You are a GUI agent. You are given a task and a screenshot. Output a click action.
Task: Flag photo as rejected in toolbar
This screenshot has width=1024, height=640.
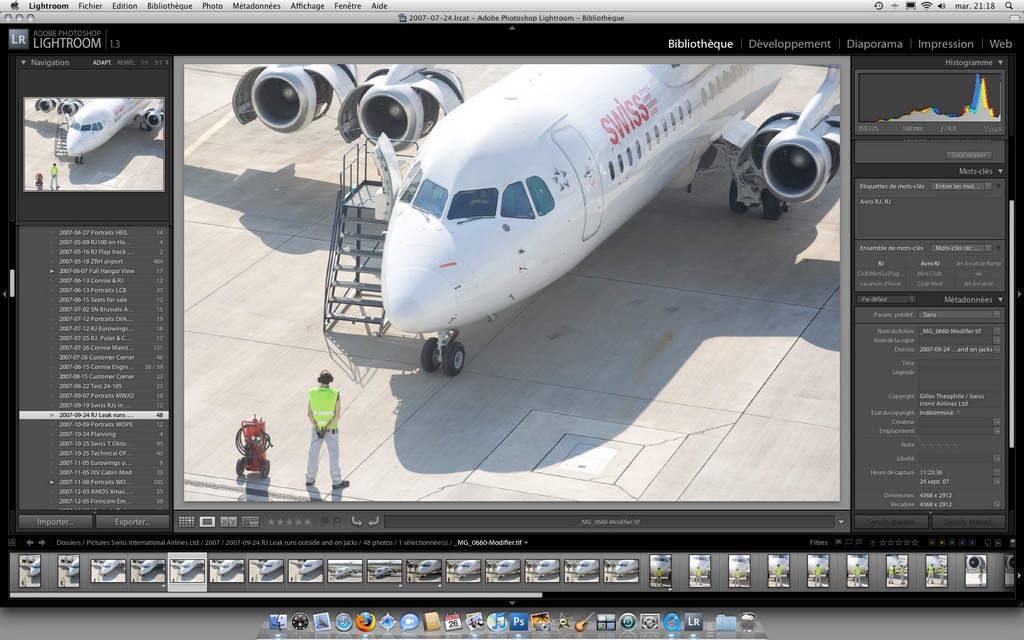[x=338, y=521]
